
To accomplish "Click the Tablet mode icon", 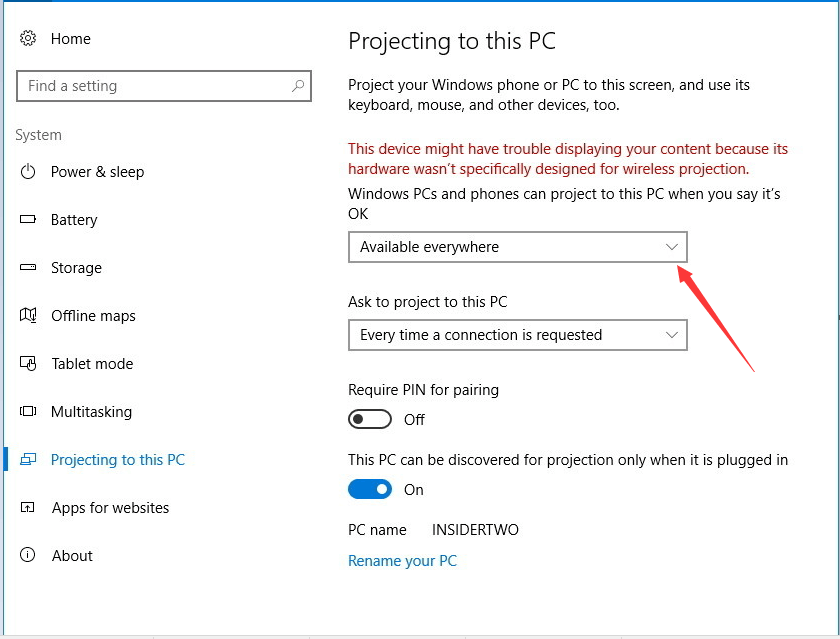I will [28, 364].
